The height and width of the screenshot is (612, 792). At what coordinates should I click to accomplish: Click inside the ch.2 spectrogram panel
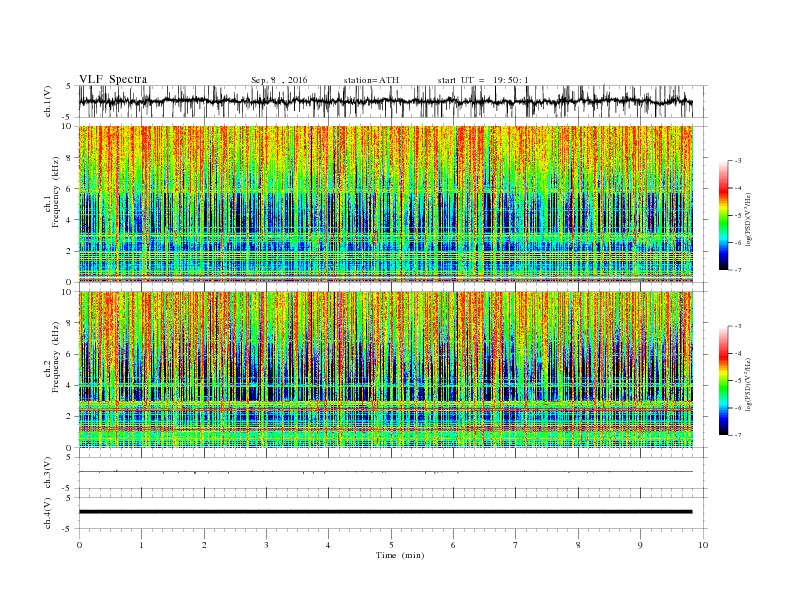coord(385,370)
